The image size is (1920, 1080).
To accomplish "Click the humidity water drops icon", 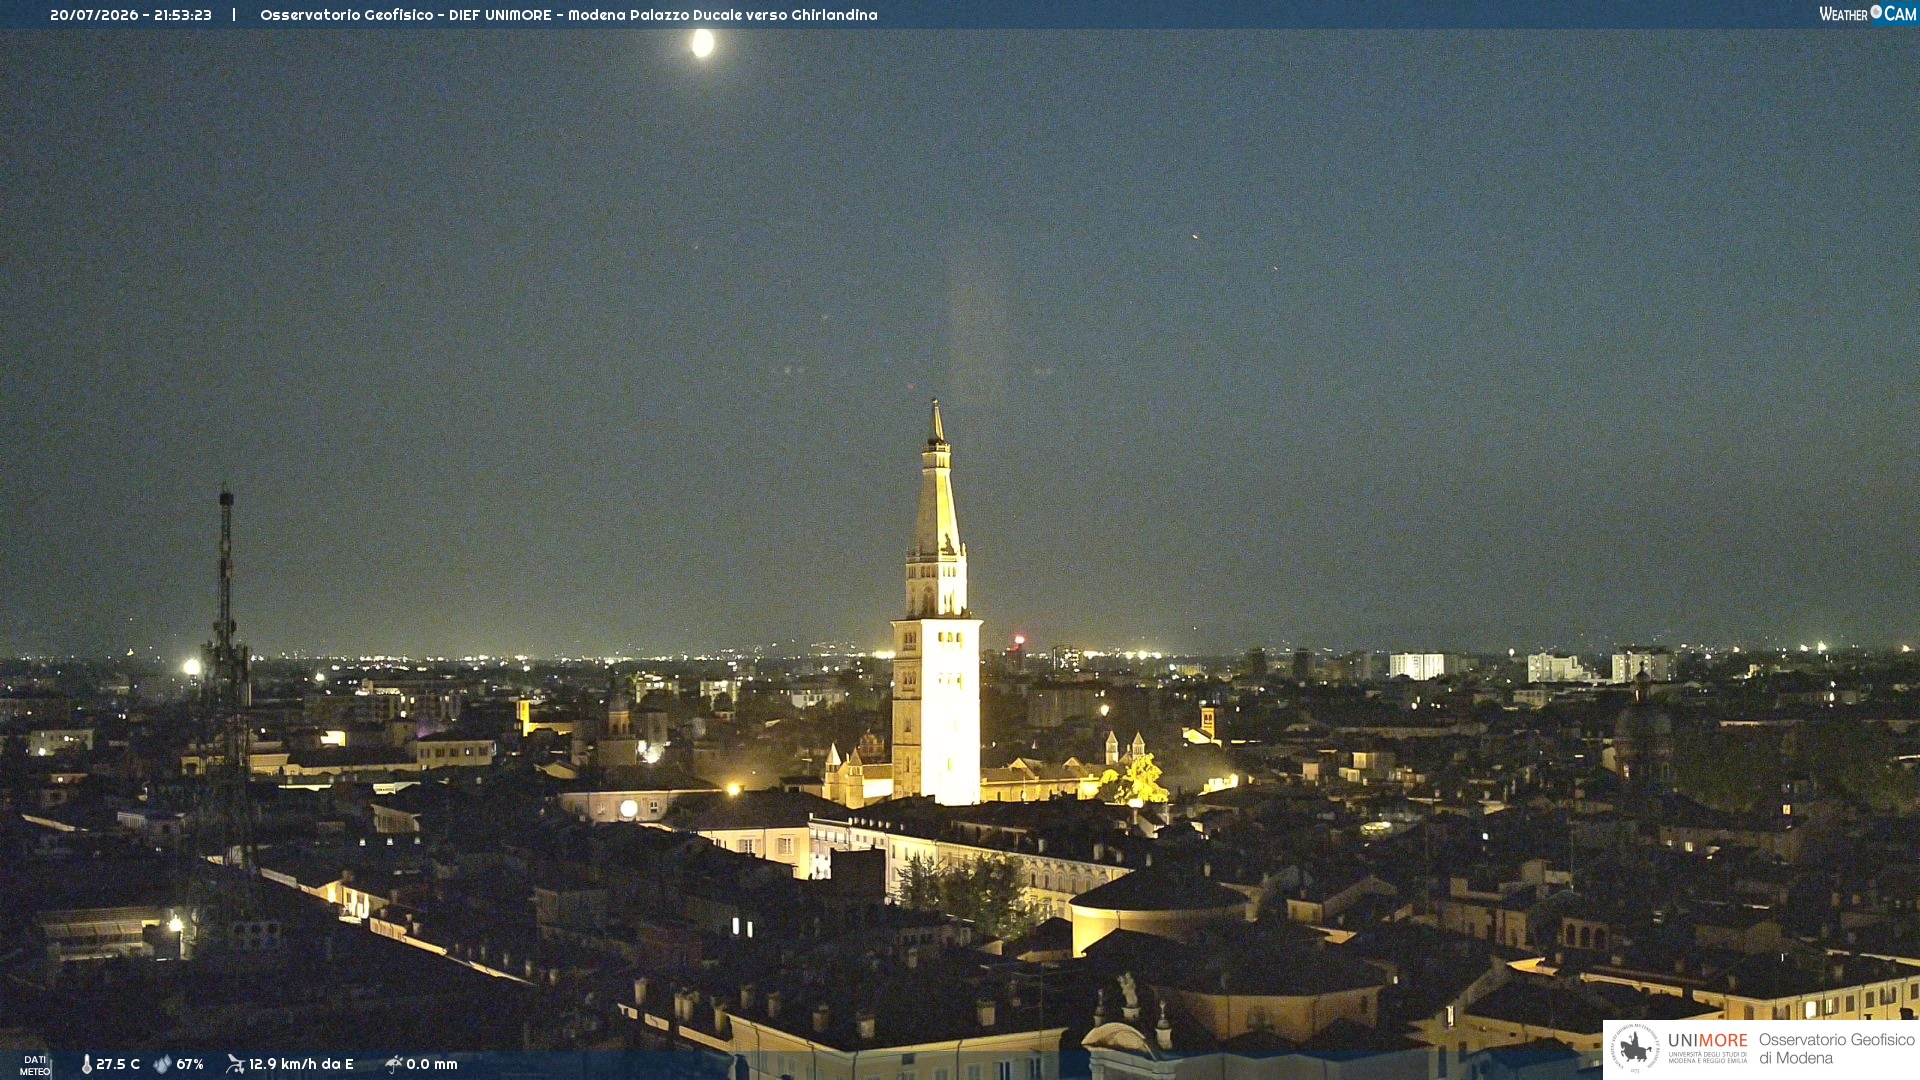I will click(x=162, y=1065).
